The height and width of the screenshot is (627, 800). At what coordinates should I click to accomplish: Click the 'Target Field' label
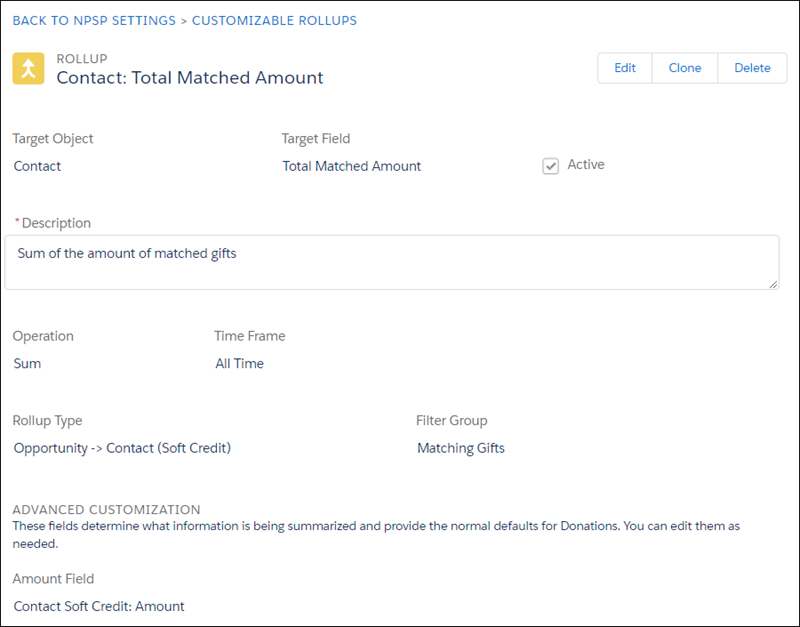tap(316, 139)
